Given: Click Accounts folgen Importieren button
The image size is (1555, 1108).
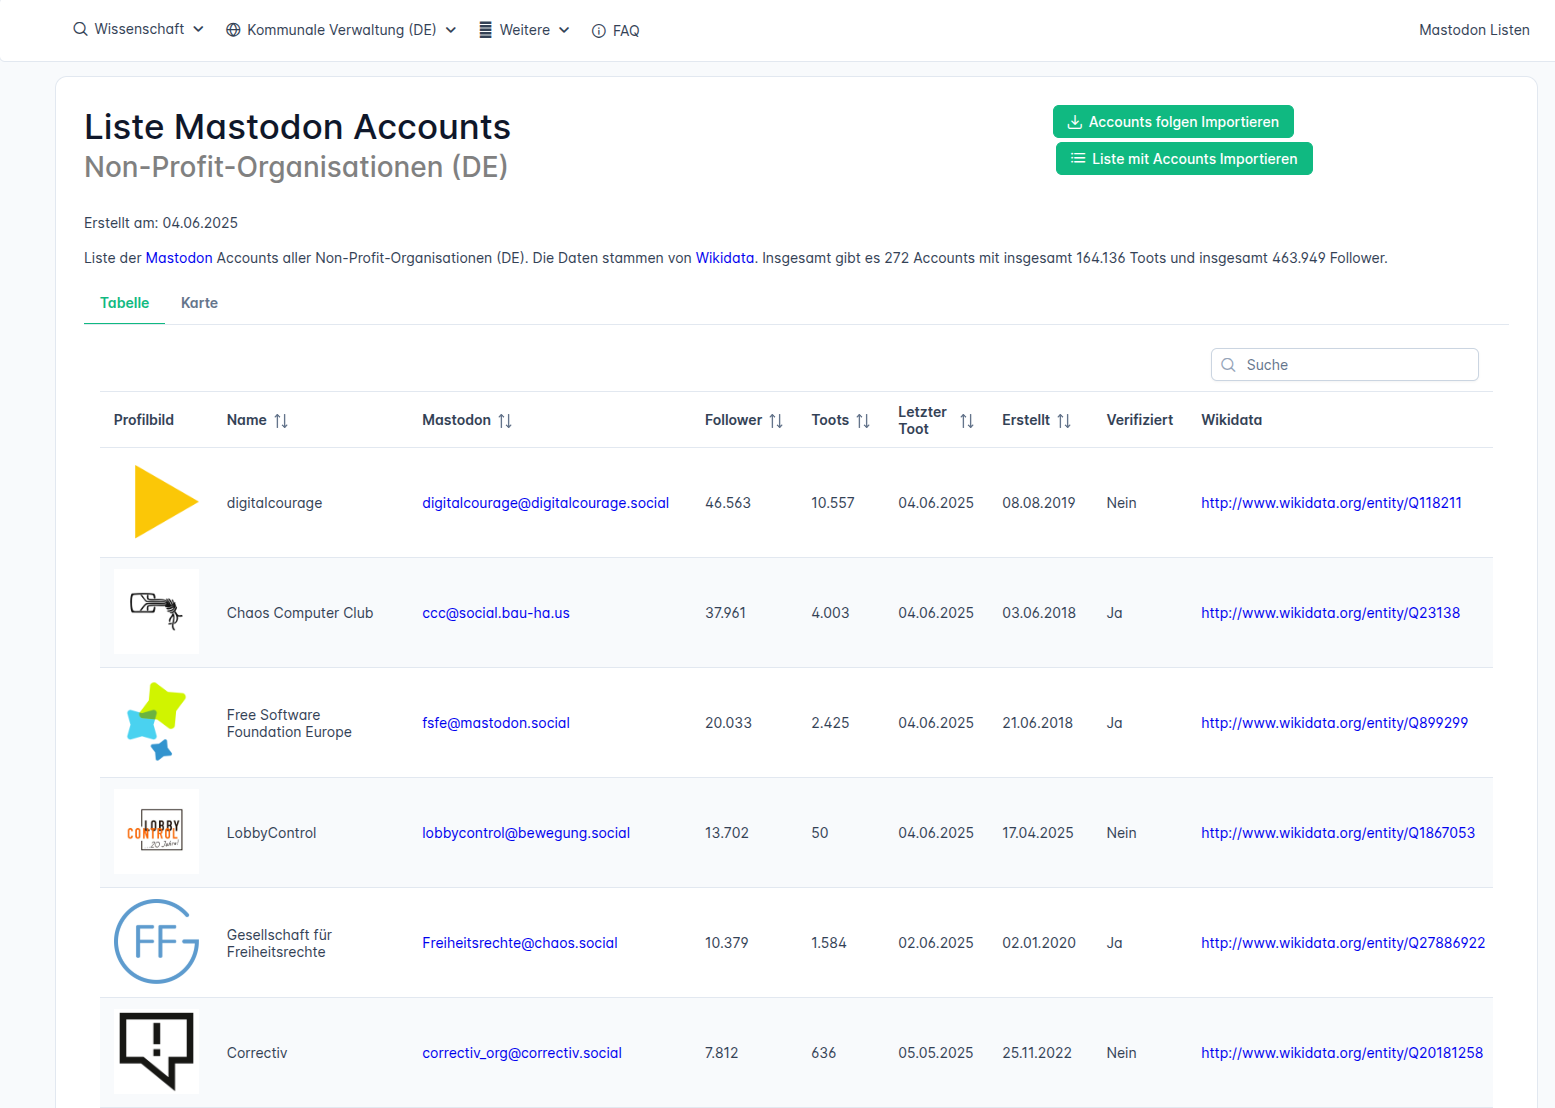Looking at the screenshot, I should click(x=1173, y=122).
